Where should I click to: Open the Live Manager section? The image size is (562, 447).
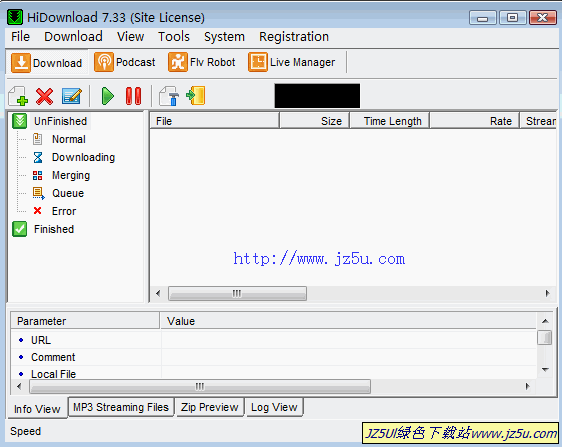292,62
